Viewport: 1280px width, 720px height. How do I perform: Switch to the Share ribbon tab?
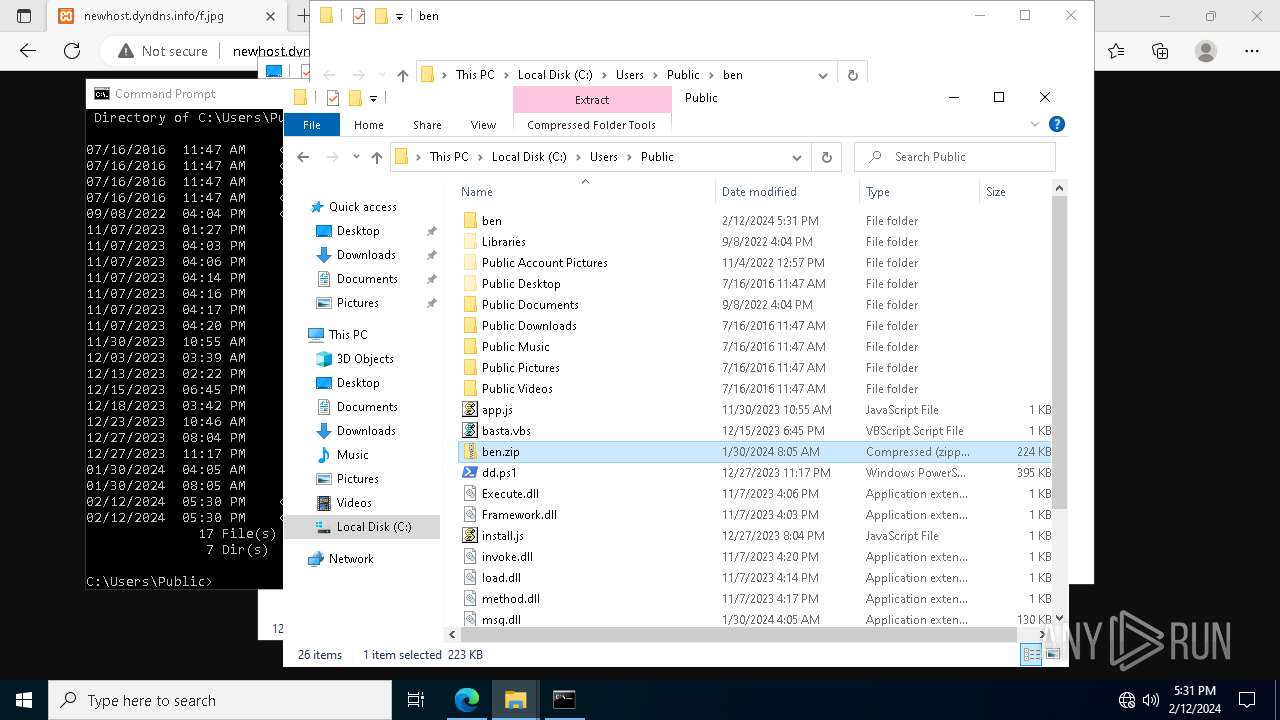coord(427,125)
